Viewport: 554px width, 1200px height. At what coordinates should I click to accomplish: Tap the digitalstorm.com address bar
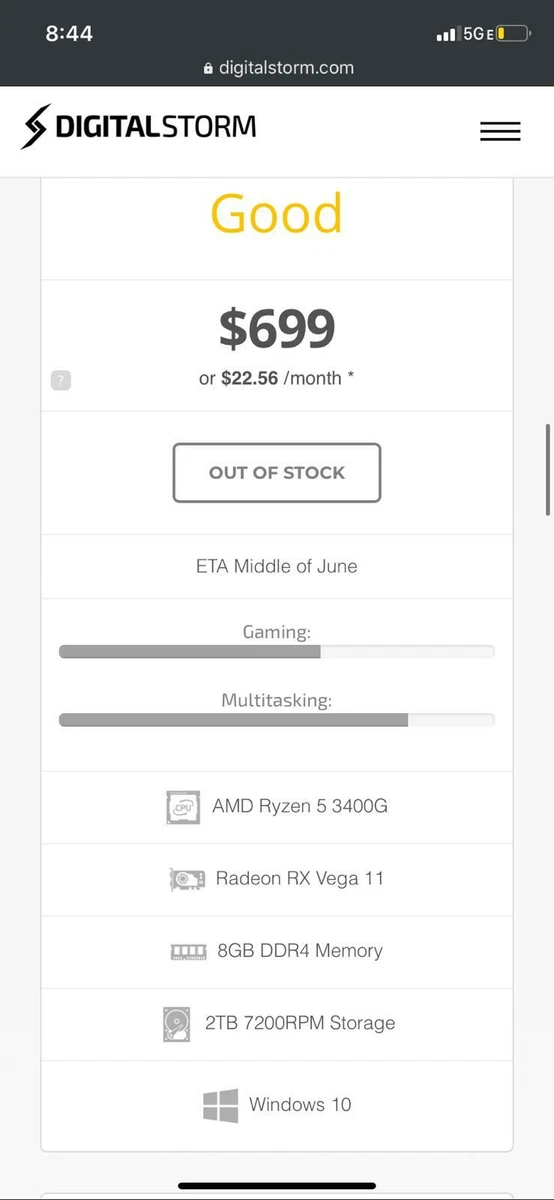(277, 68)
